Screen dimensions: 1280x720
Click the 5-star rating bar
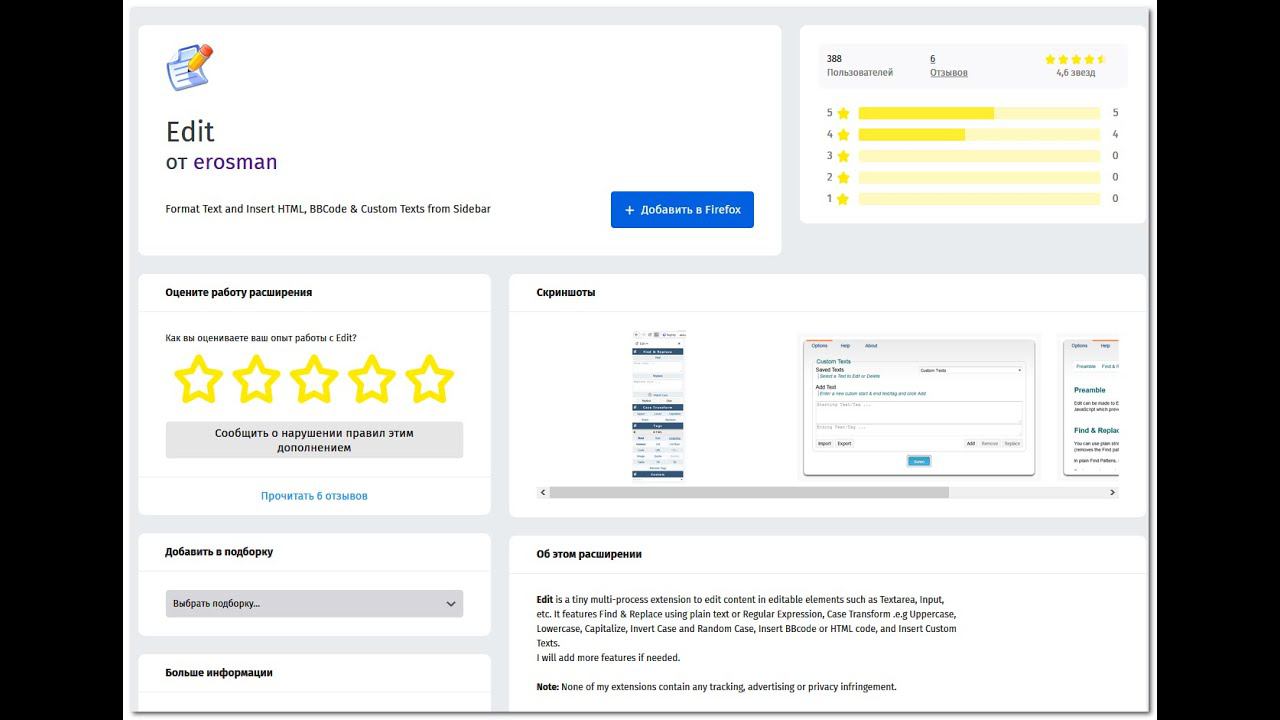979,113
